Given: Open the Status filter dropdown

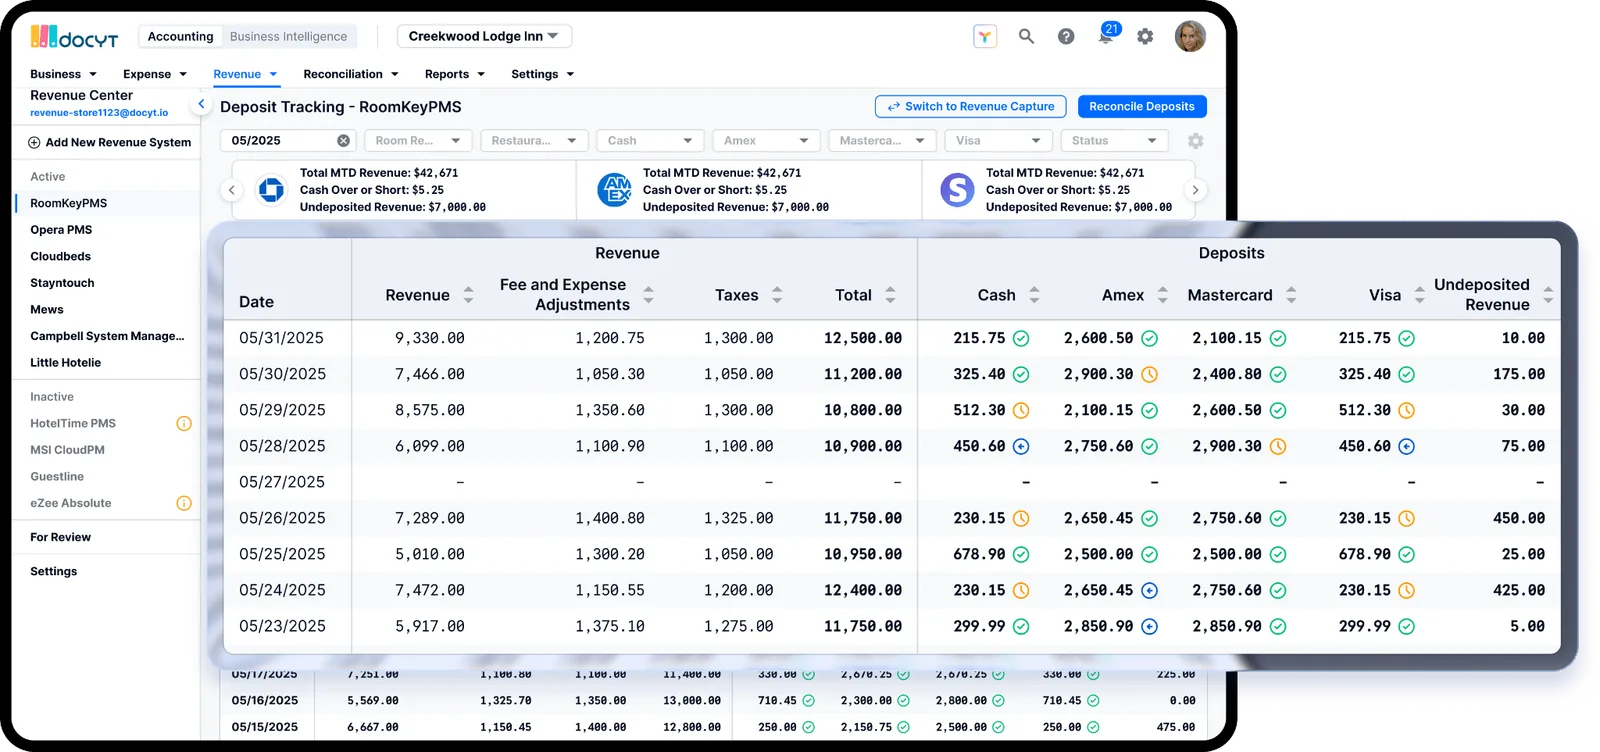Looking at the screenshot, I should [1113, 141].
